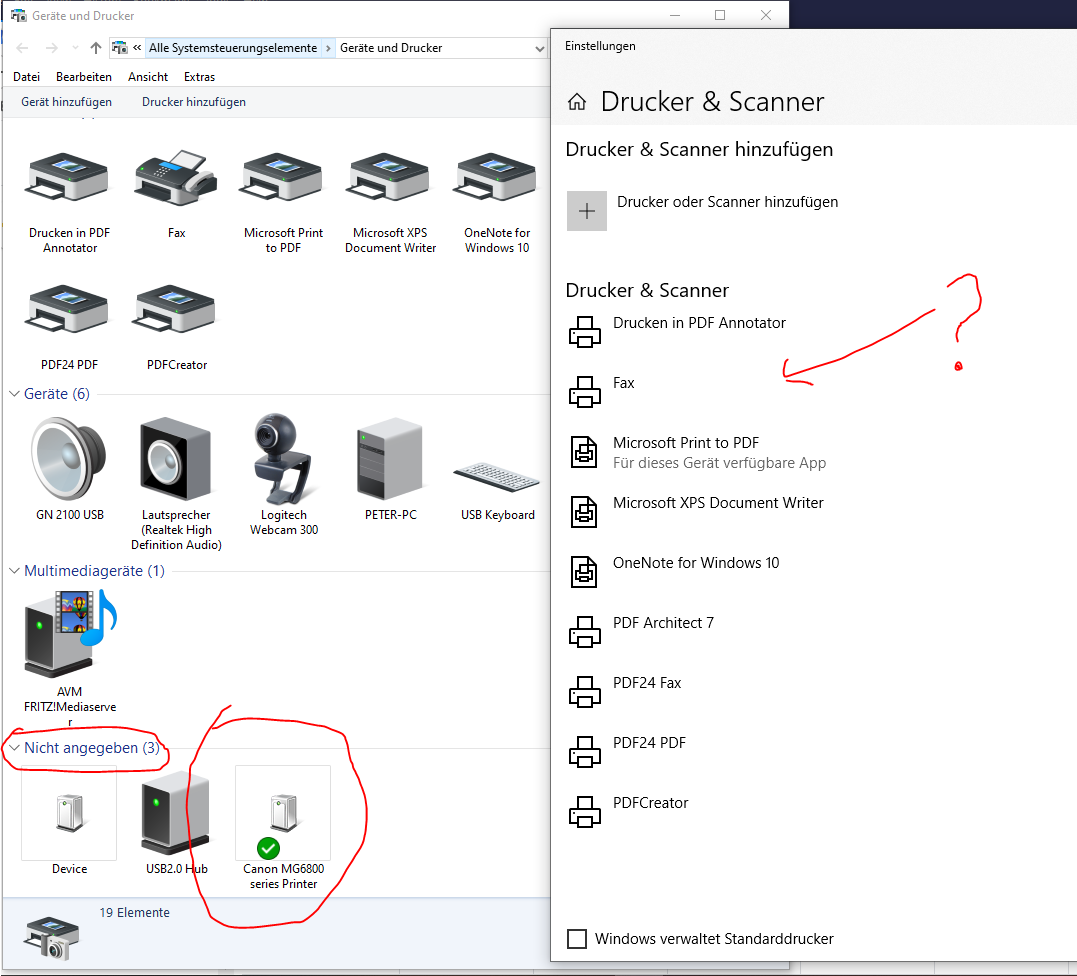
Task: Open the Ansicht menu
Action: pos(148,77)
